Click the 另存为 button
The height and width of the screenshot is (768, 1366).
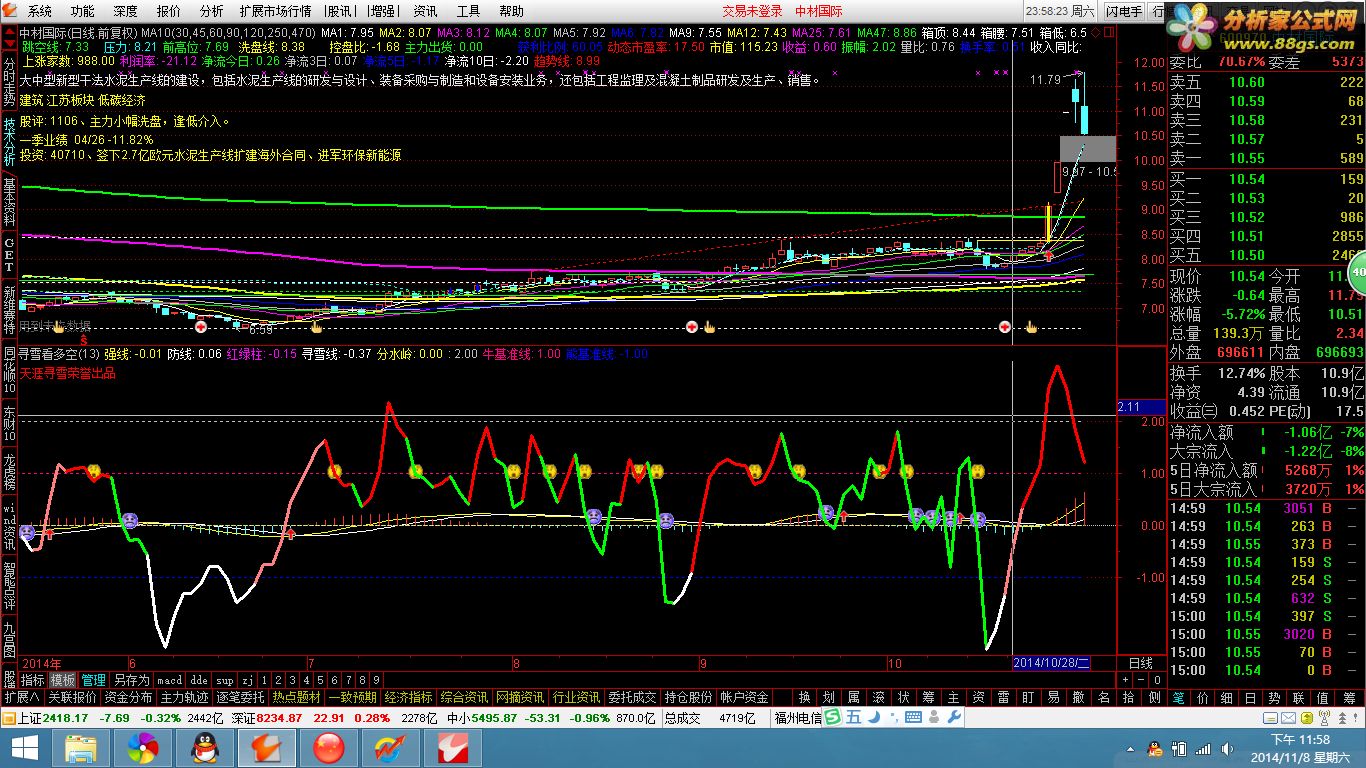131,680
